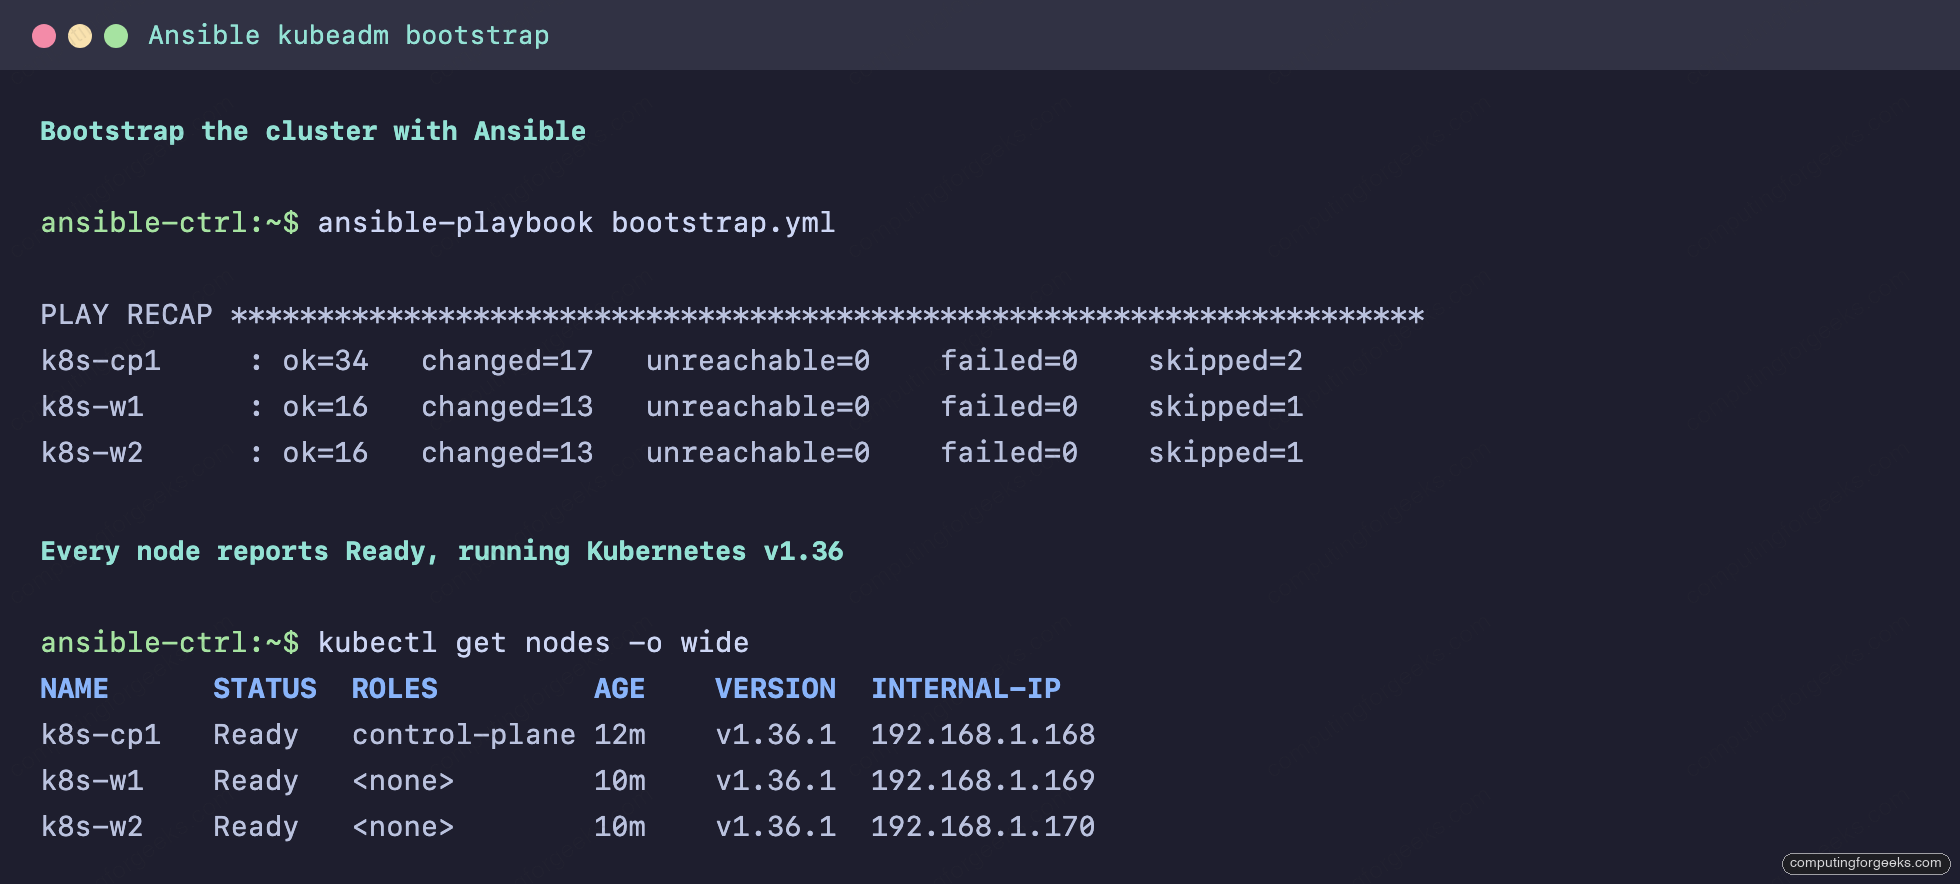Image resolution: width=1960 pixels, height=884 pixels.
Task: Select 'skipped=1' on the k8s-w1 recap row
Action: (x=1225, y=406)
